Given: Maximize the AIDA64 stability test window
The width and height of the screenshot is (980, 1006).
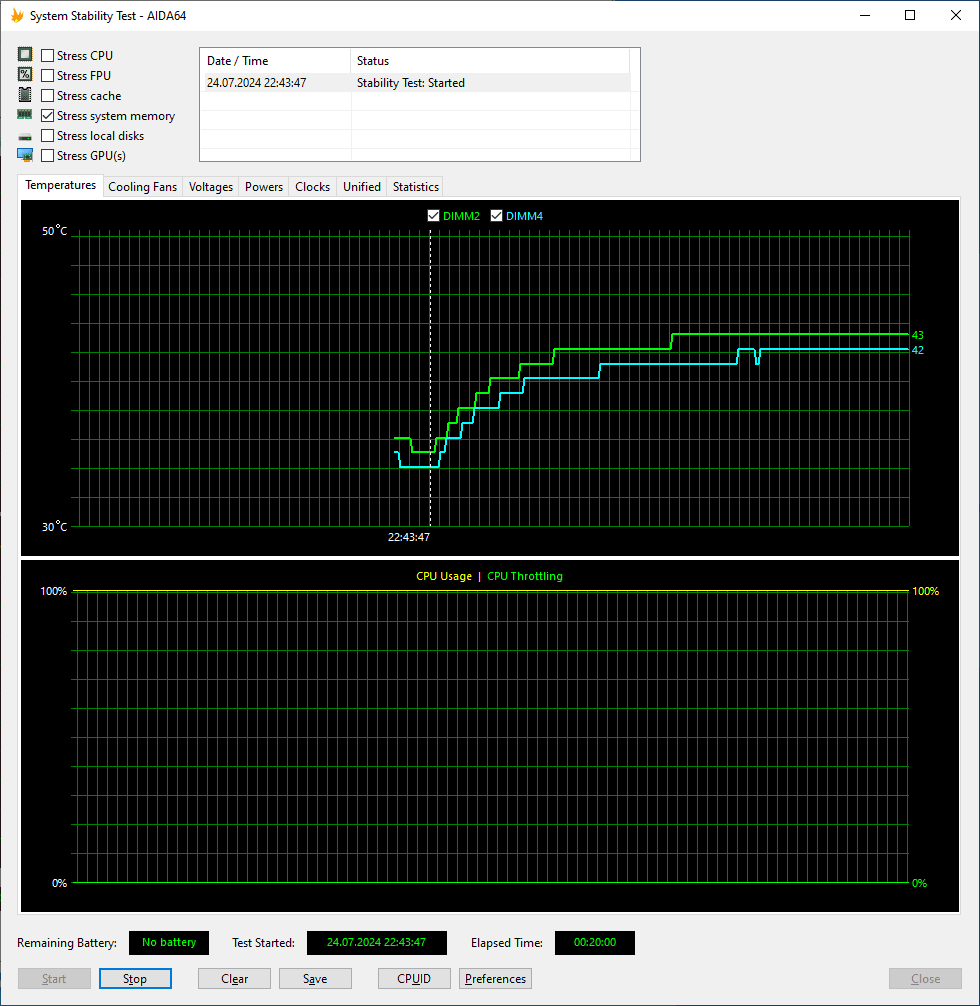Looking at the screenshot, I should tap(910, 15).
